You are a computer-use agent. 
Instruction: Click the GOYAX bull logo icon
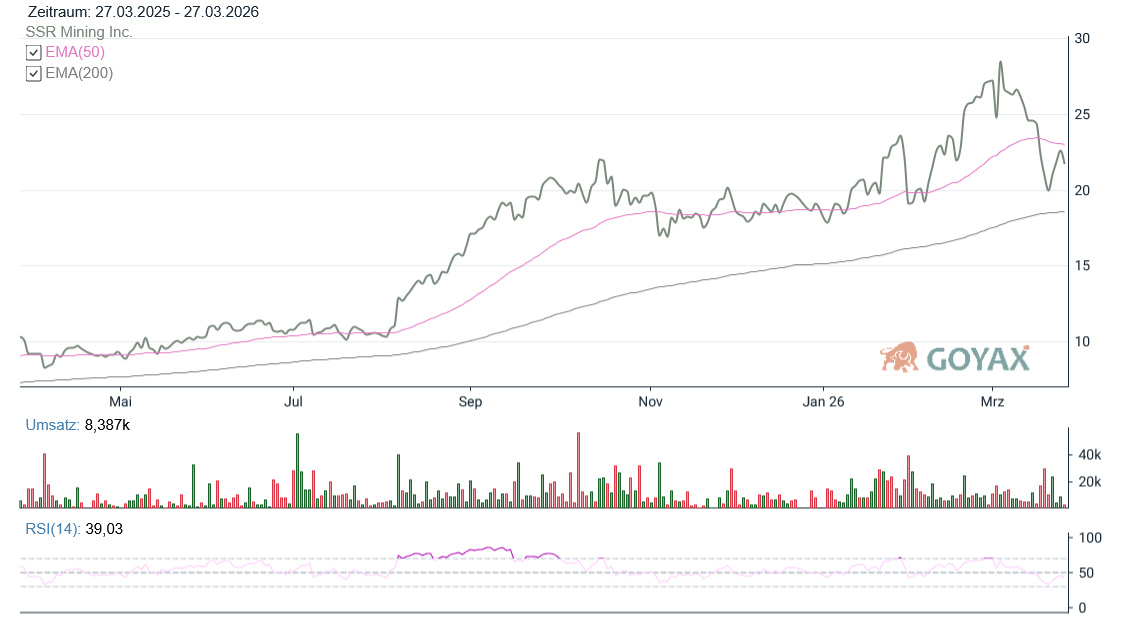[899, 357]
